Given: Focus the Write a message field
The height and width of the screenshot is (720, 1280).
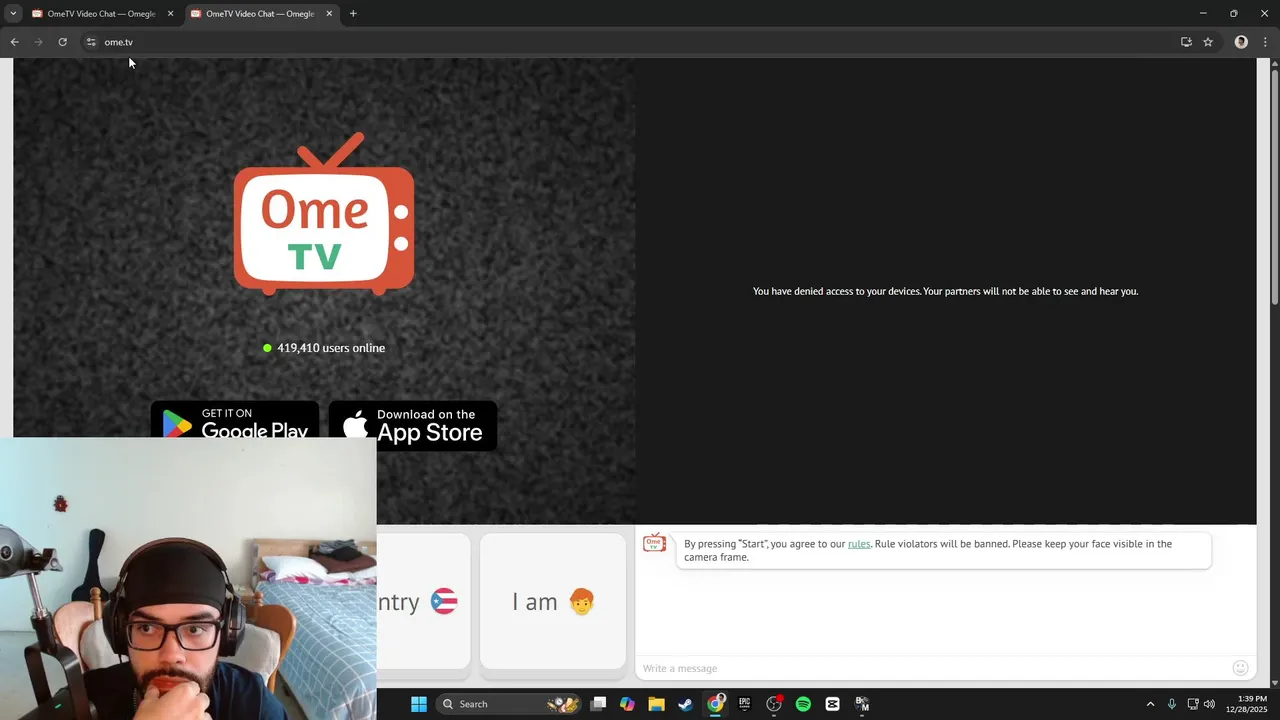Looking at the screenshot, I should pyautogui.click(x=930, y=668).
